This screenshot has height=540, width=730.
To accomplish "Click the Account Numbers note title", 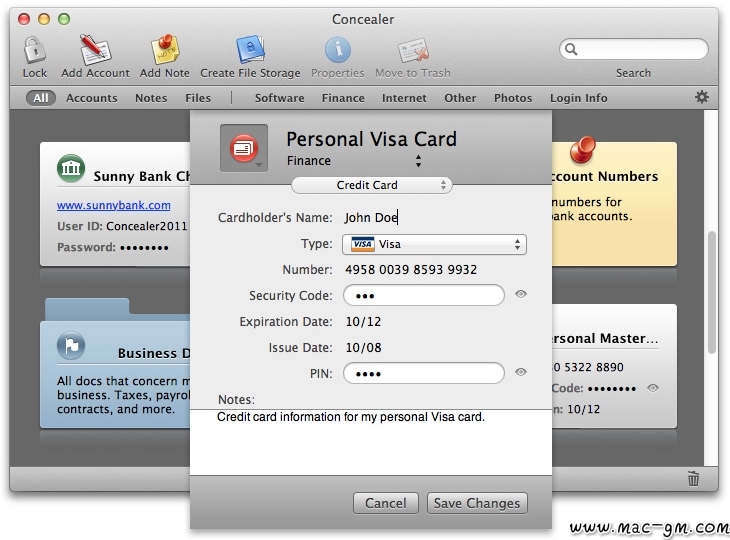I will 604,176.
